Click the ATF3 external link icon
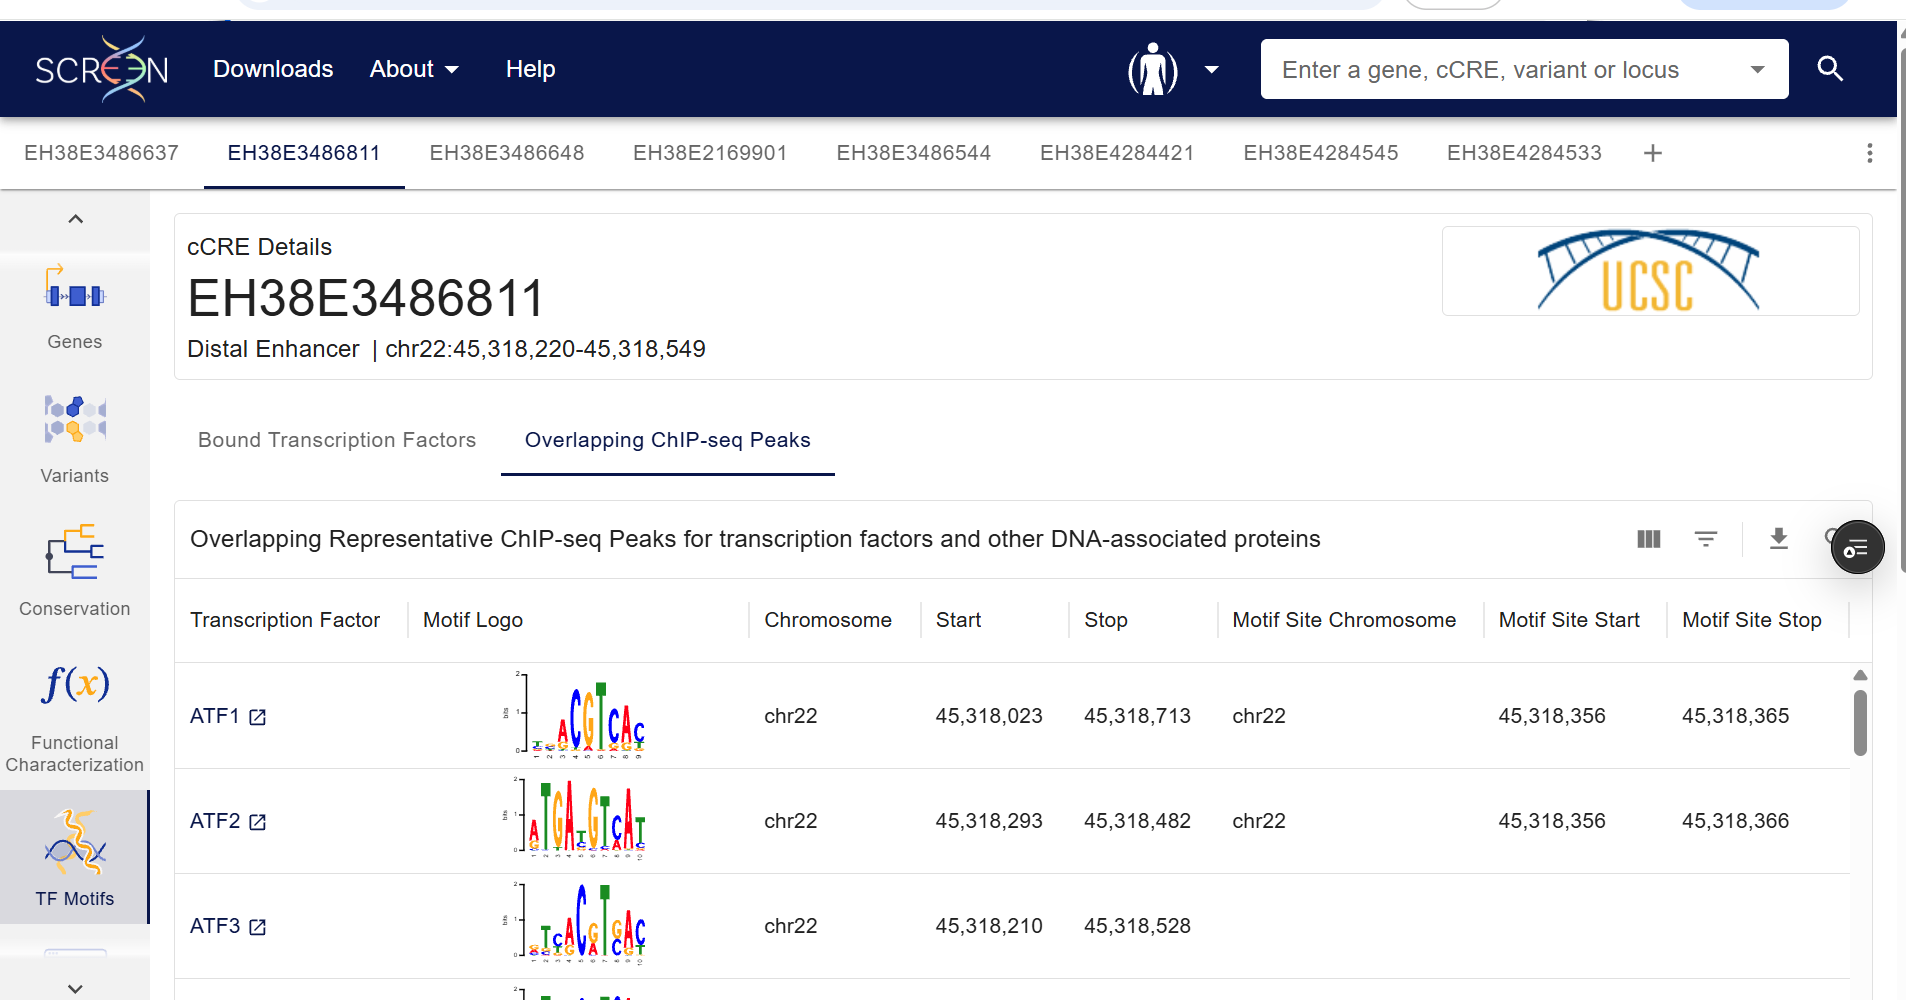This screenshot has width=1906, height=1000. tap(258, 927)
